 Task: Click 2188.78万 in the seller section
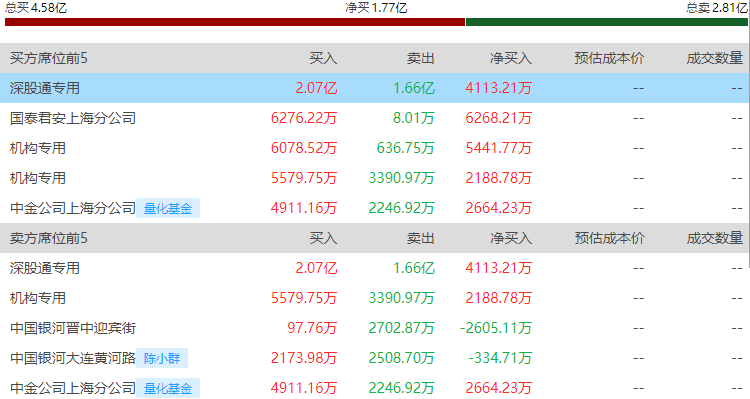(498, 298)
